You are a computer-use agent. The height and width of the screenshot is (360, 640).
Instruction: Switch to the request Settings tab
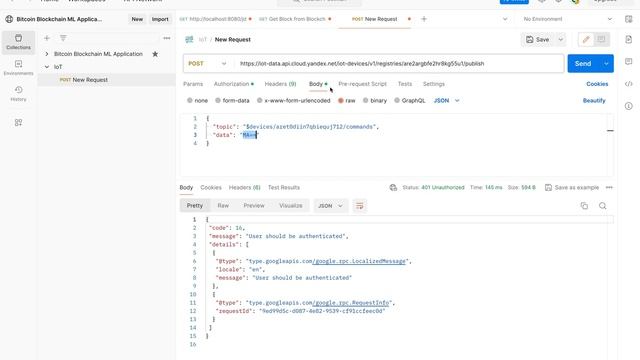[x=433, y=84]
